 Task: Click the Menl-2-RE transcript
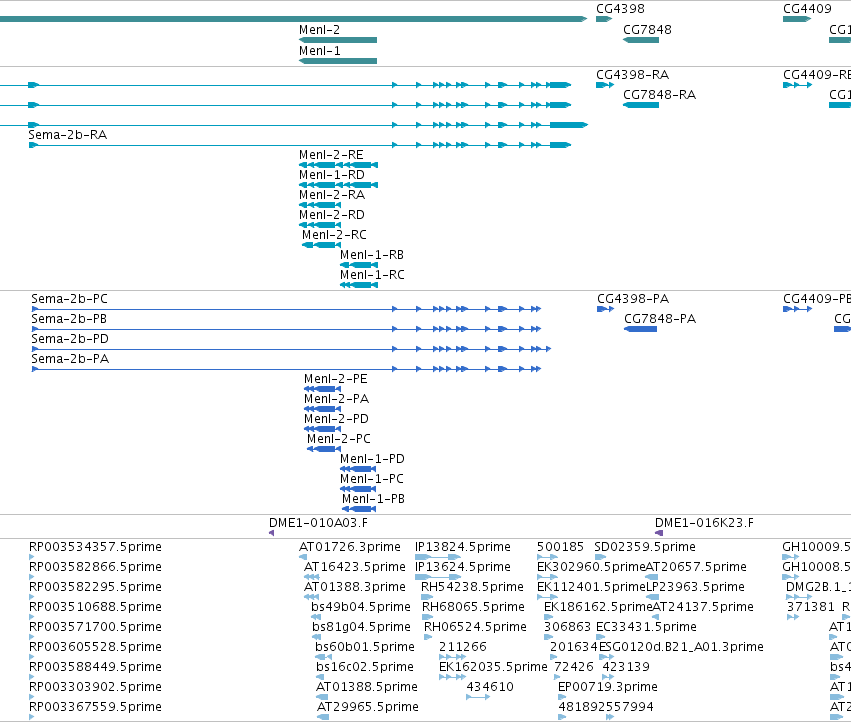[338, 165]
